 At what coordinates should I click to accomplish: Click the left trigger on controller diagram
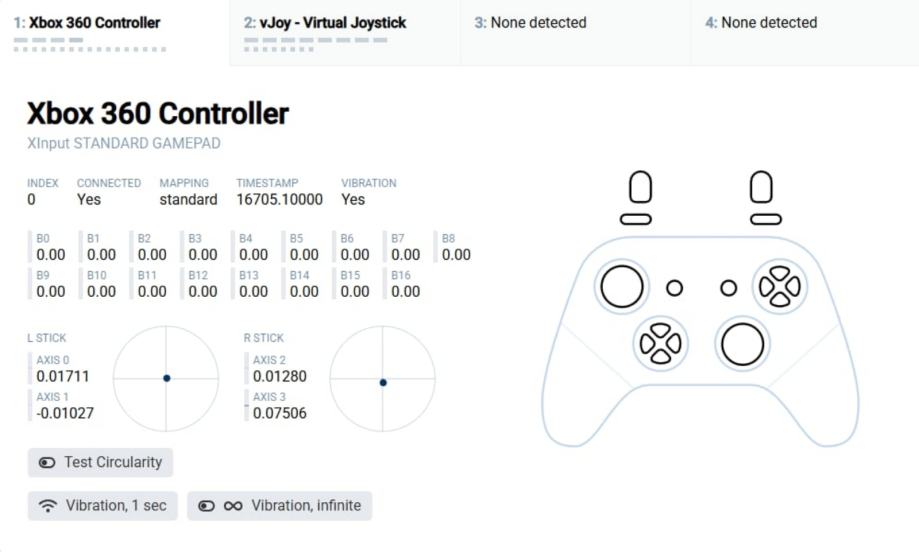640,187
